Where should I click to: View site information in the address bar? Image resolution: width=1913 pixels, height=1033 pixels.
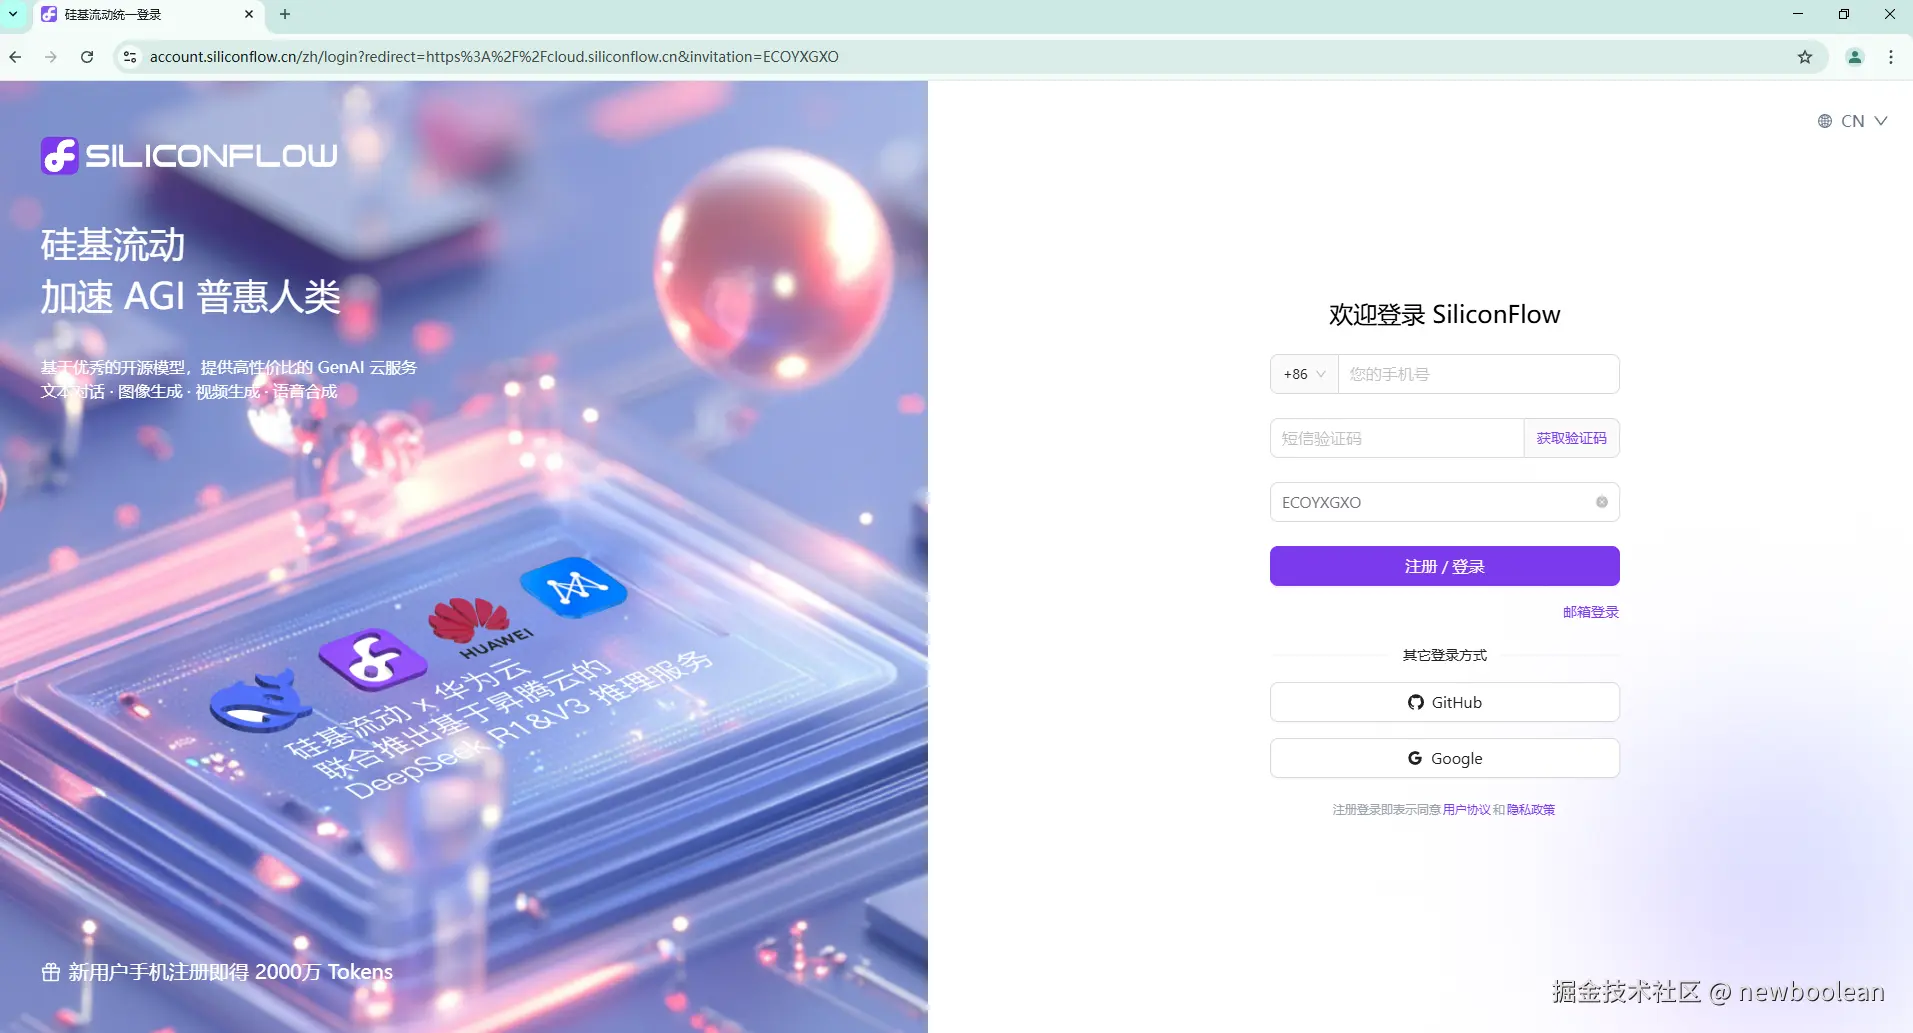pyautogui.click(x=130, y=57)
